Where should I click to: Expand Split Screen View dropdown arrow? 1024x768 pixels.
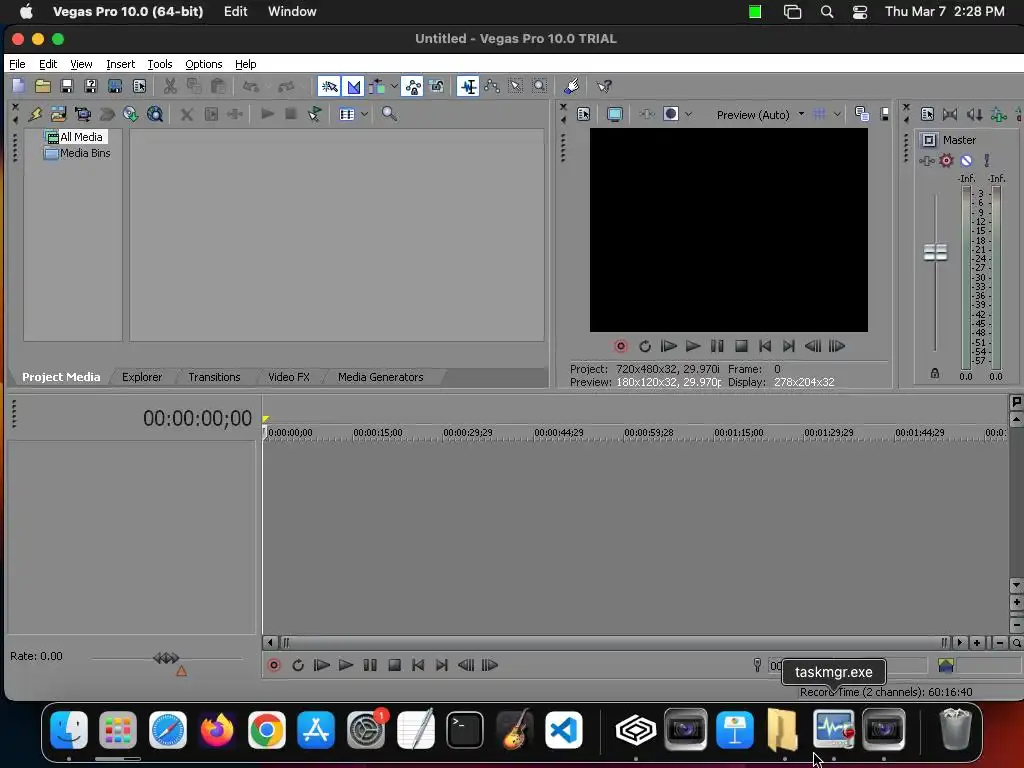[688, 114]
